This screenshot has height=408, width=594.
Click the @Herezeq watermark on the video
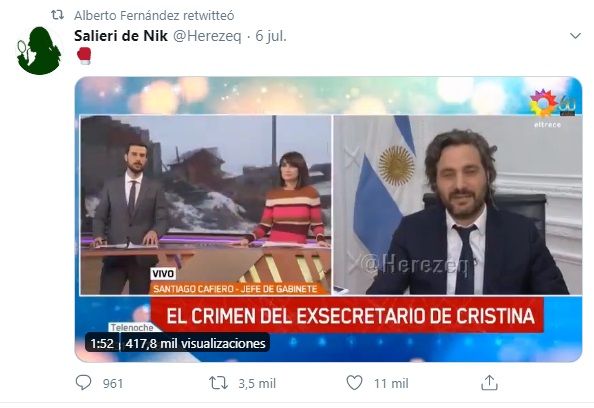pos(416,264)
